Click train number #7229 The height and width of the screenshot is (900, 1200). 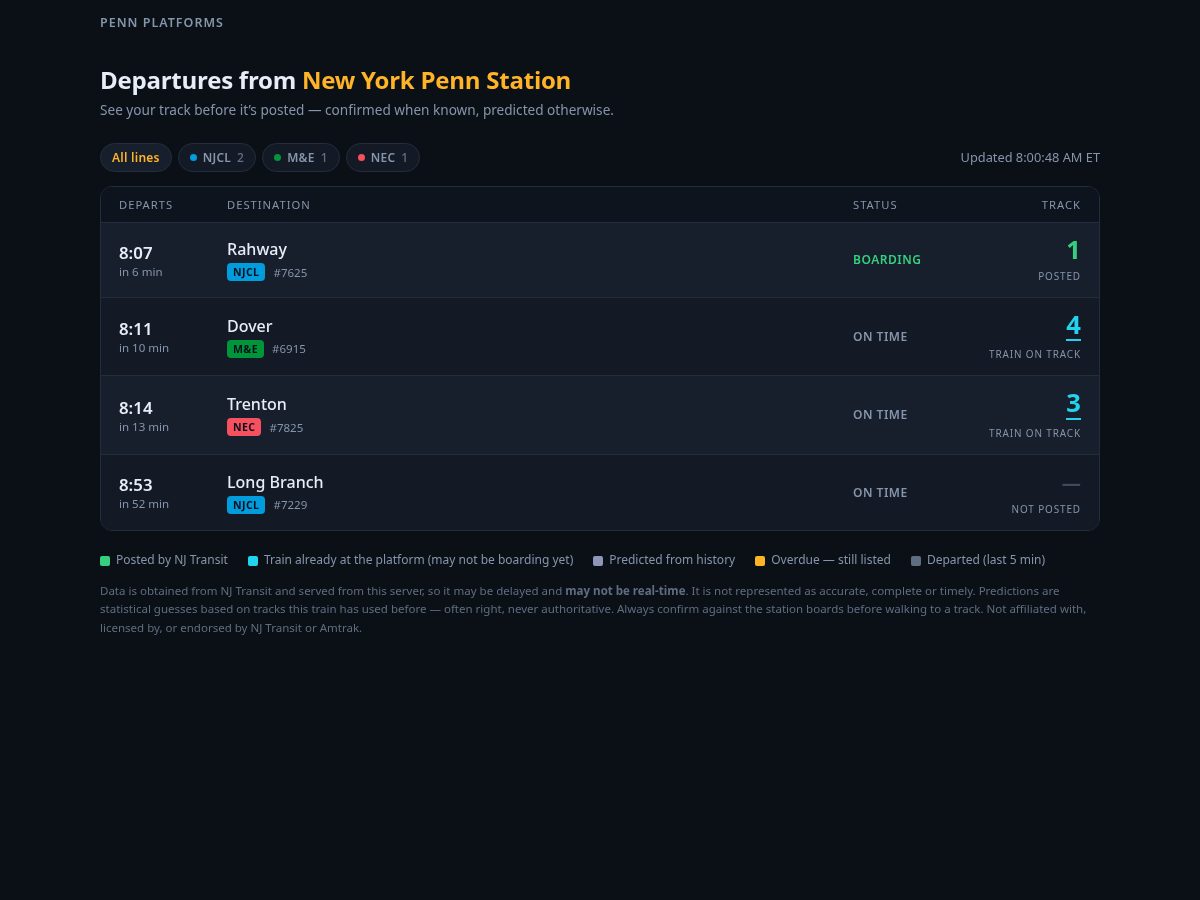click(x=291, y=506)
